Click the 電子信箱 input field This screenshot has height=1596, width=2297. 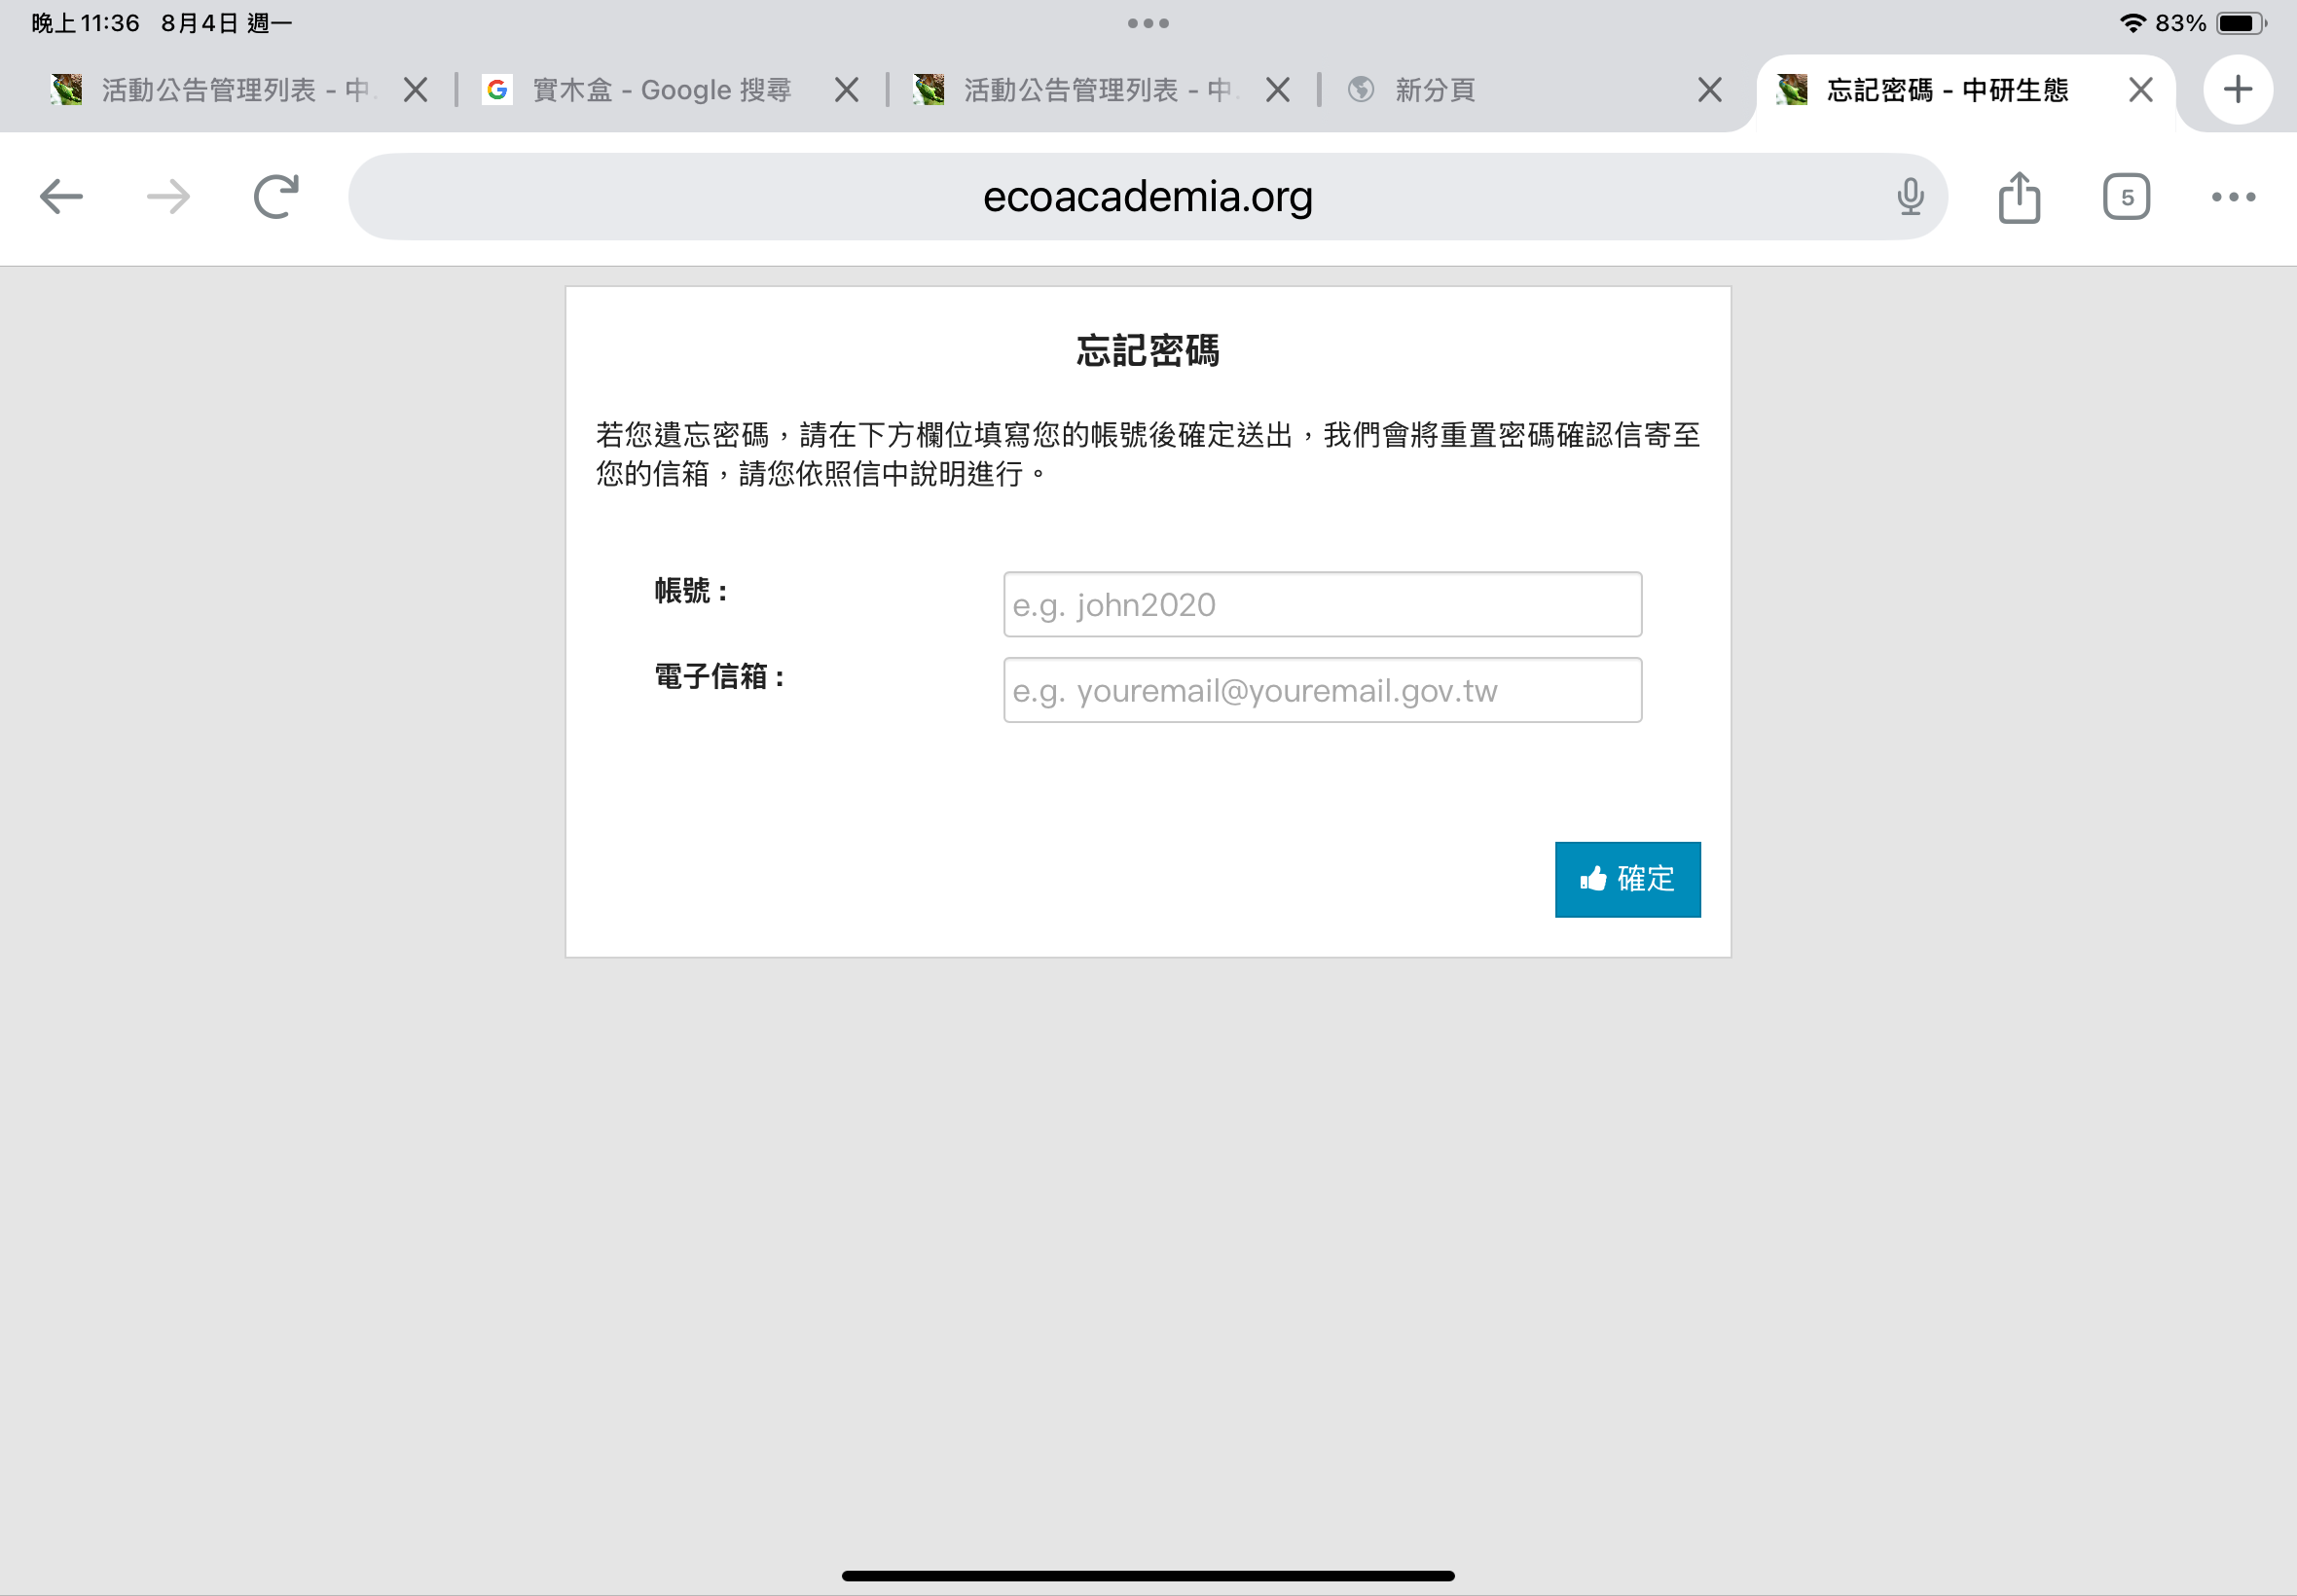pos(1322,691)
